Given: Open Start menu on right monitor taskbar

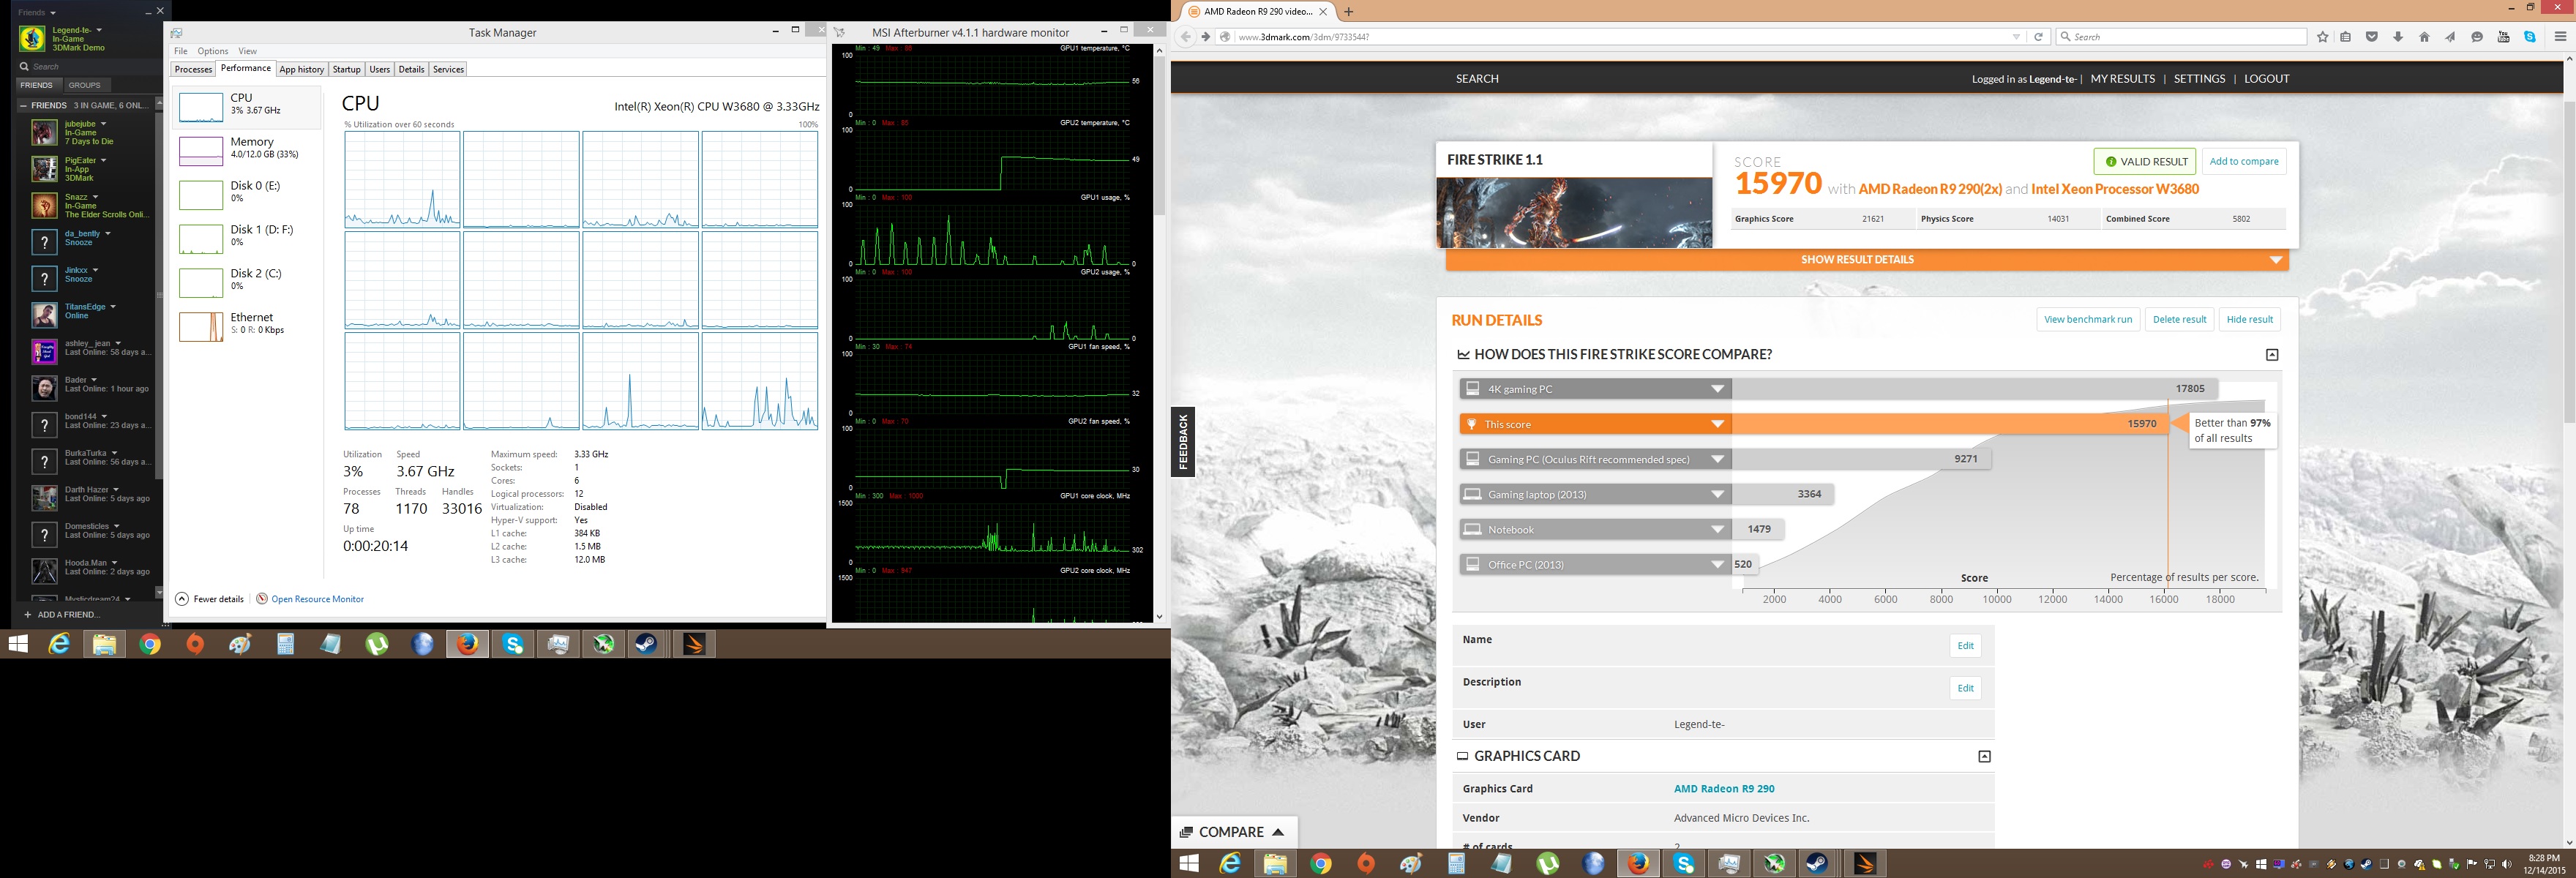Looking at the screenshot, I should tap(1188, 864).
